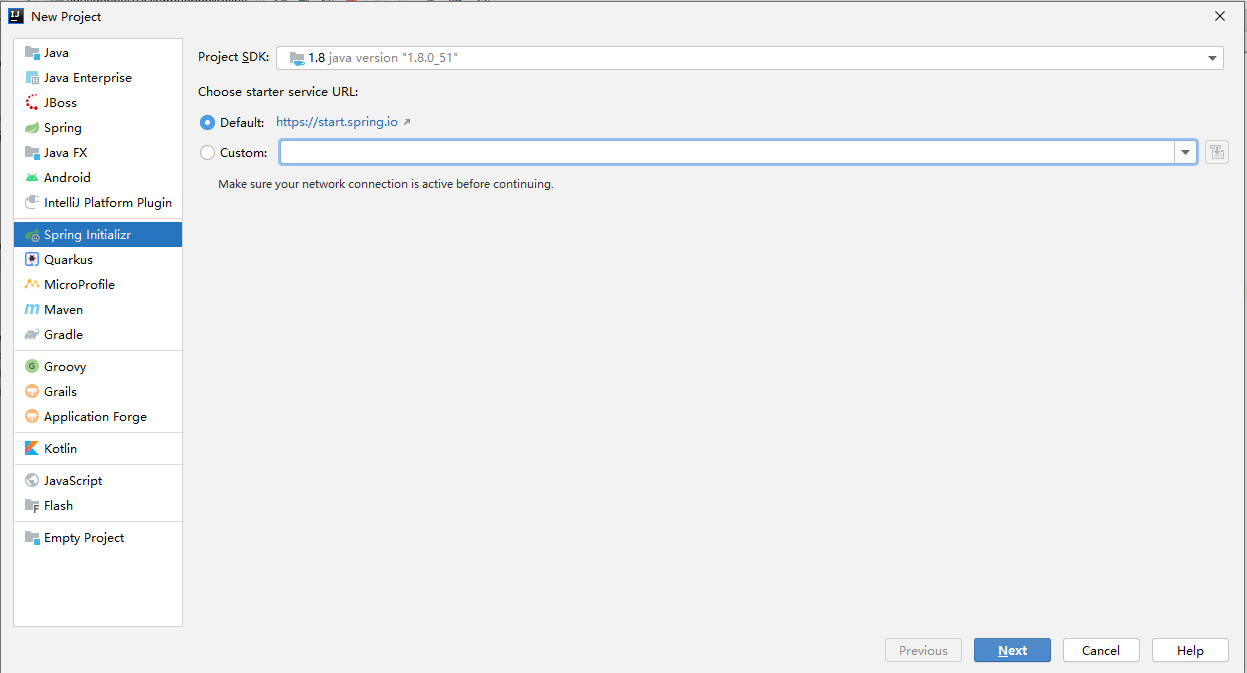Viewport: 1247px width, 673px height.
Task: Click the Quarkus icon
Action: click(32, 260)
